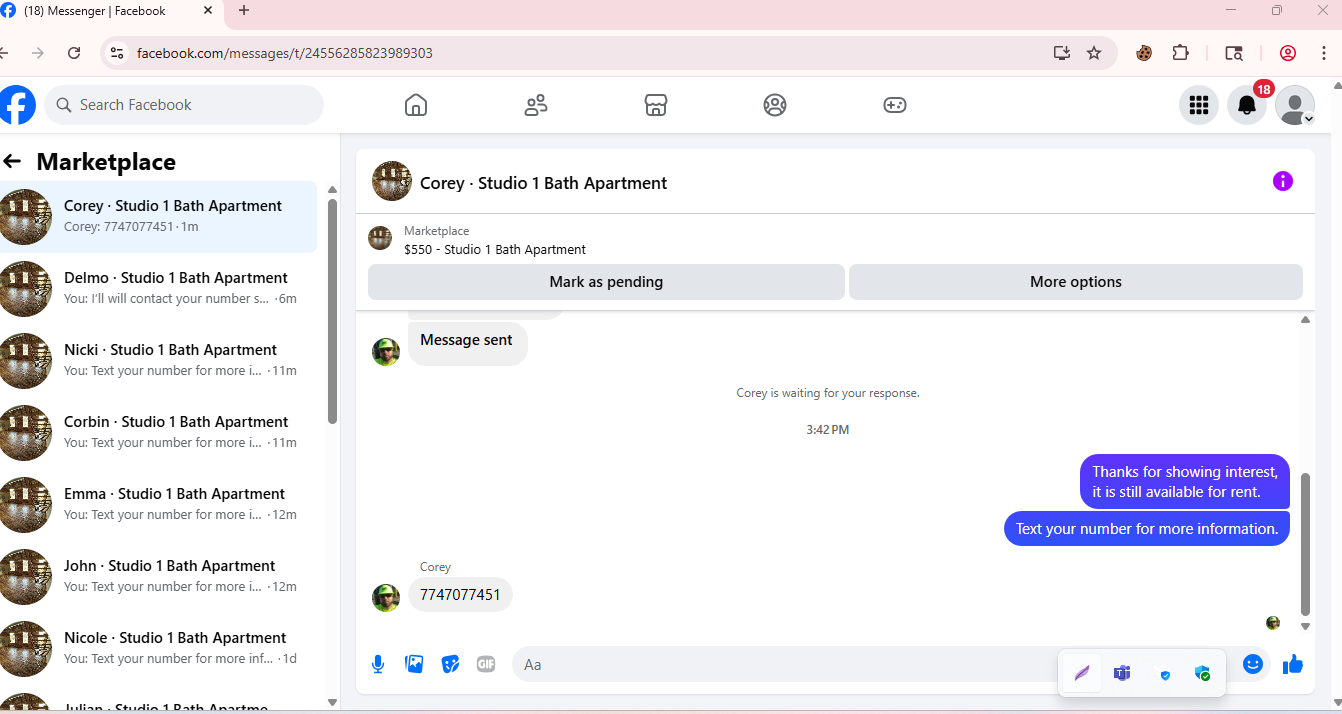Open Nicole Studio 1 Bath Apartment conversation
This screenshot has height=714, width=1342.
point(158,648)
